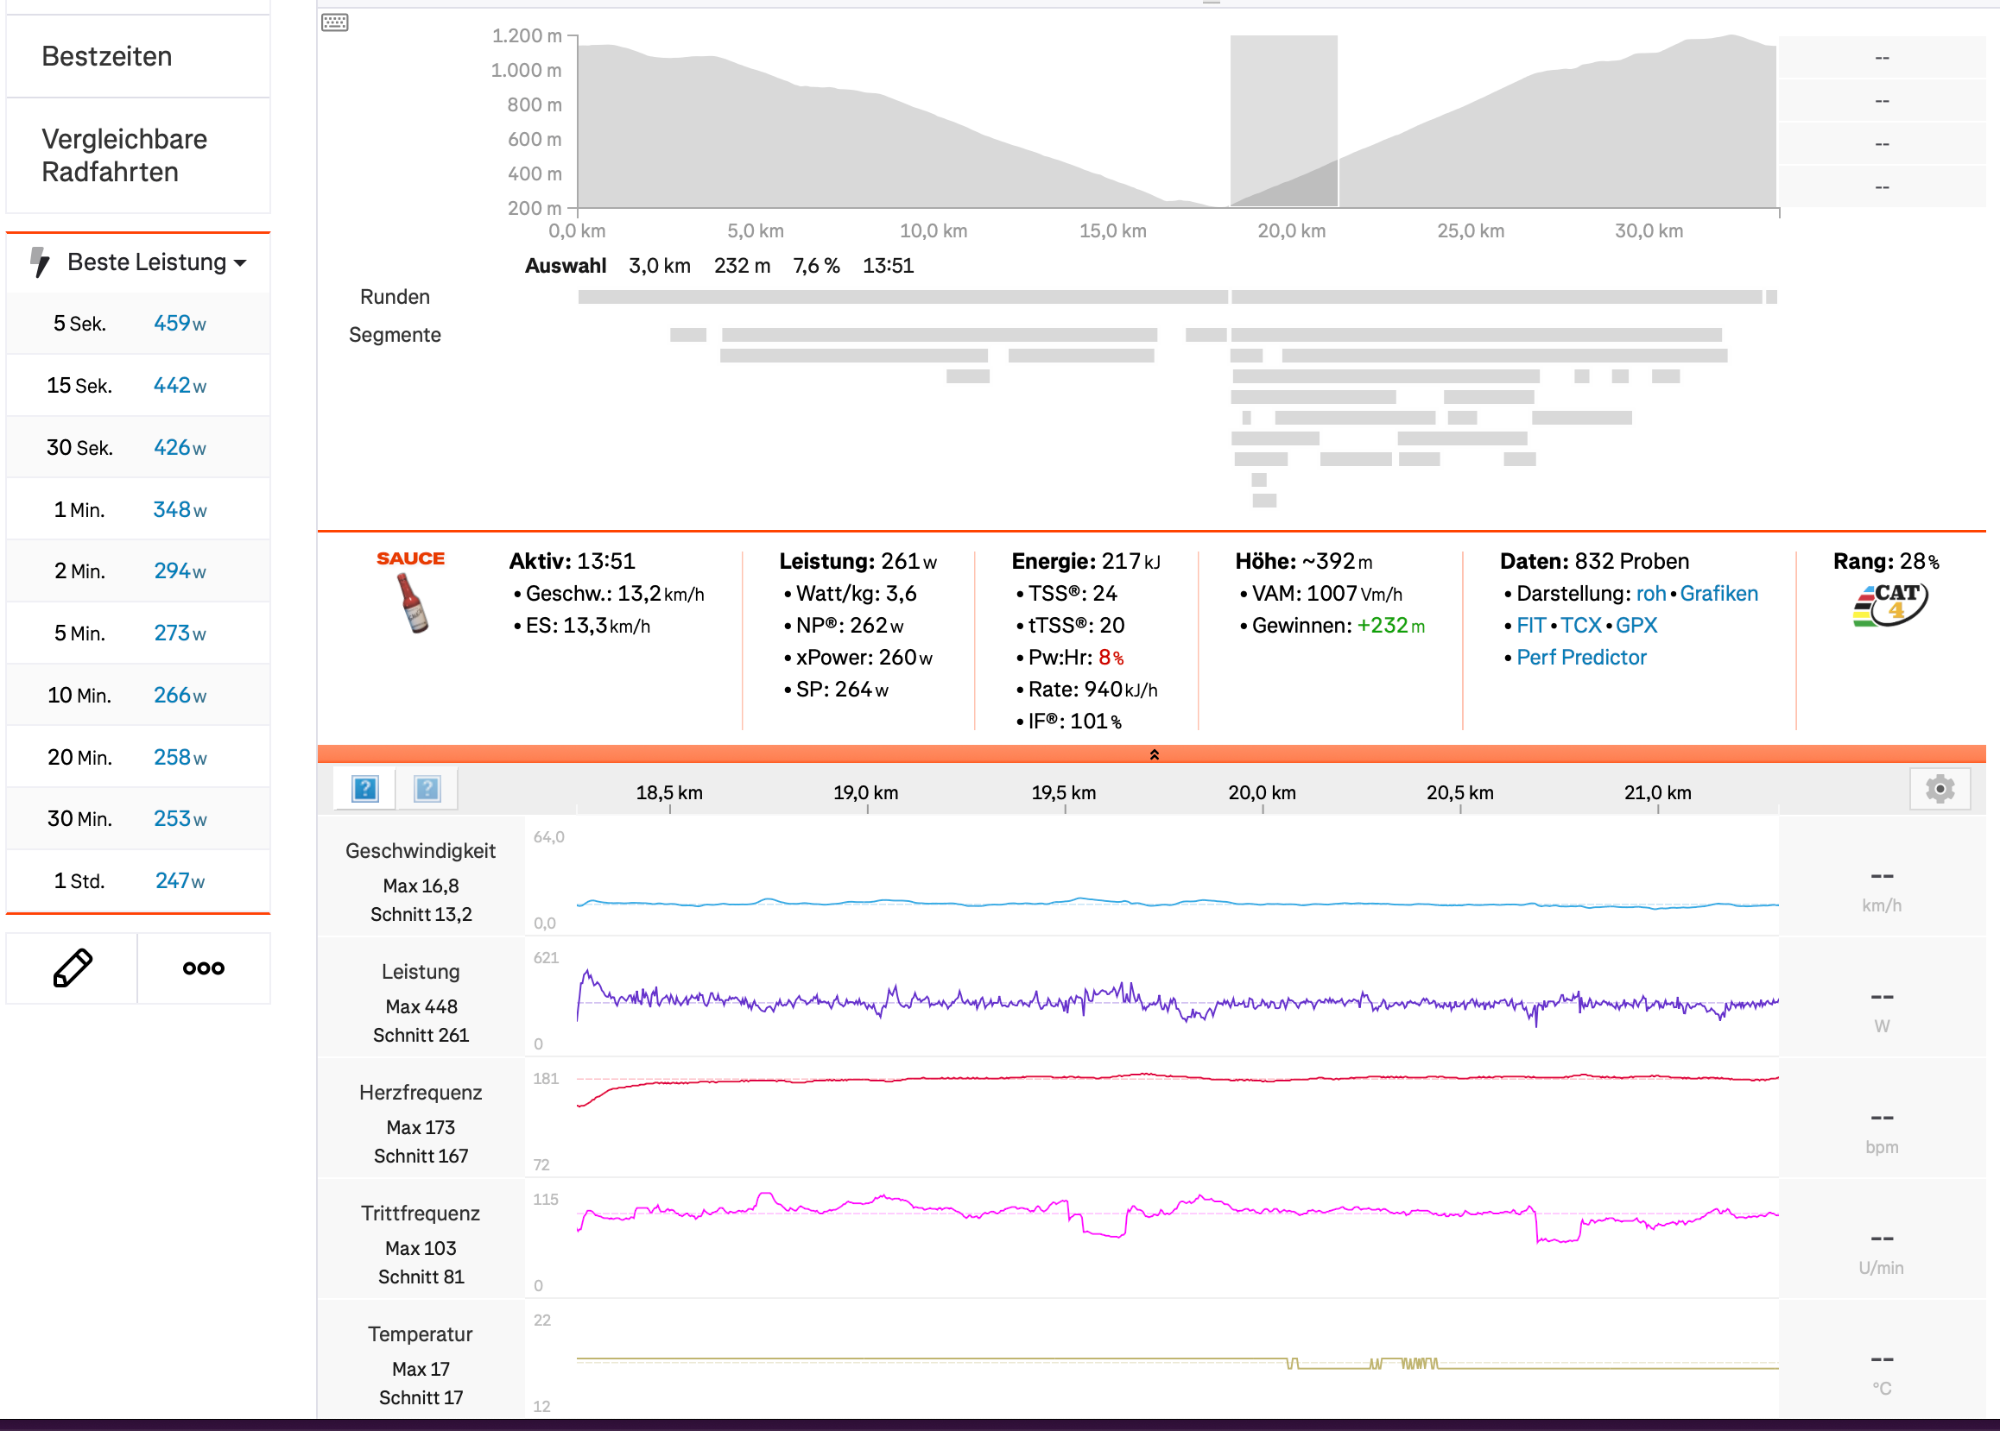Open the three-circles more options button
This screenshot has height=1431, width=2000.
click(203, 968)
